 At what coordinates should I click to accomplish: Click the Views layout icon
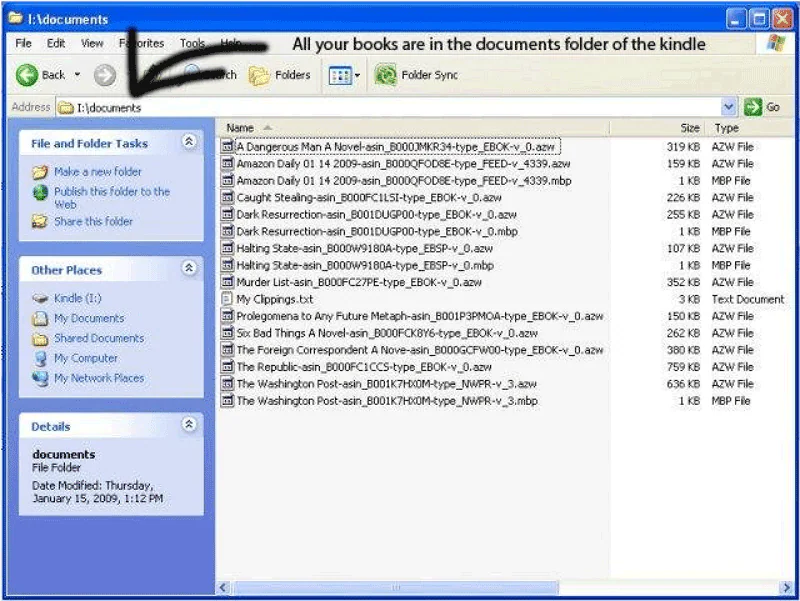point(339,76)
